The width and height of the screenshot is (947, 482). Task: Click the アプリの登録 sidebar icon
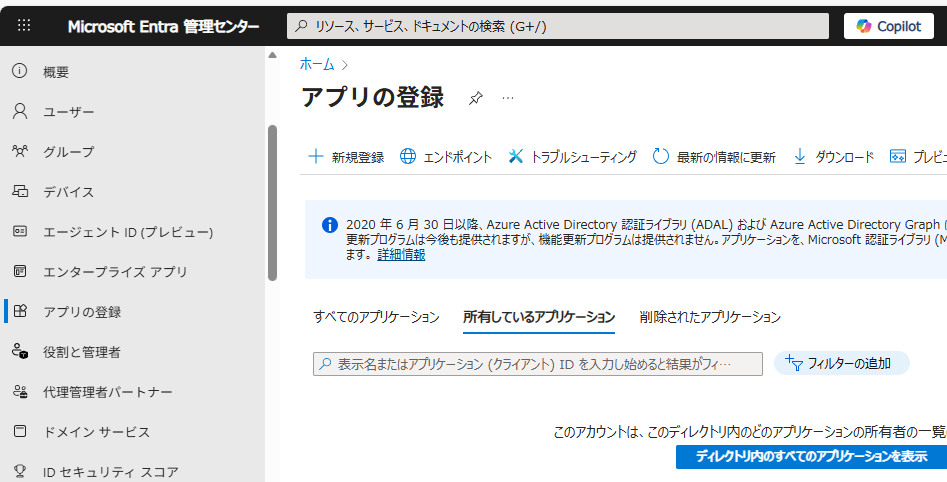20,311
